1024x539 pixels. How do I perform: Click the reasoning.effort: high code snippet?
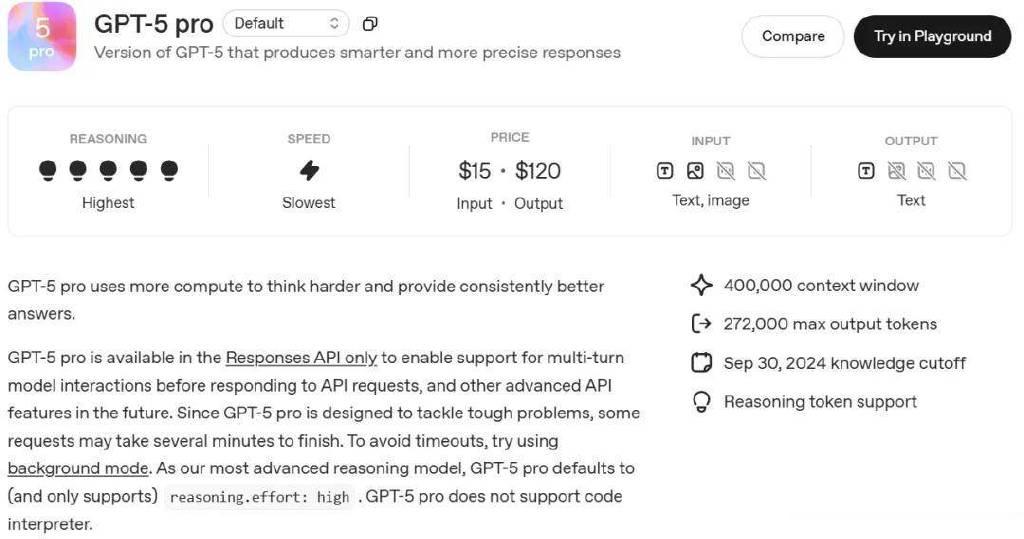click(259, 497)
